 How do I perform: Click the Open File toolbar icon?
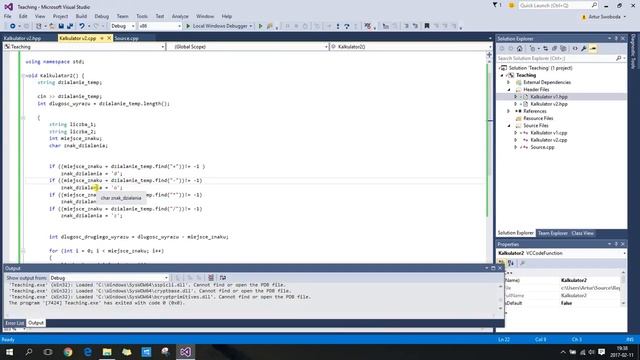pyautogui.click(x=52, y=26)
